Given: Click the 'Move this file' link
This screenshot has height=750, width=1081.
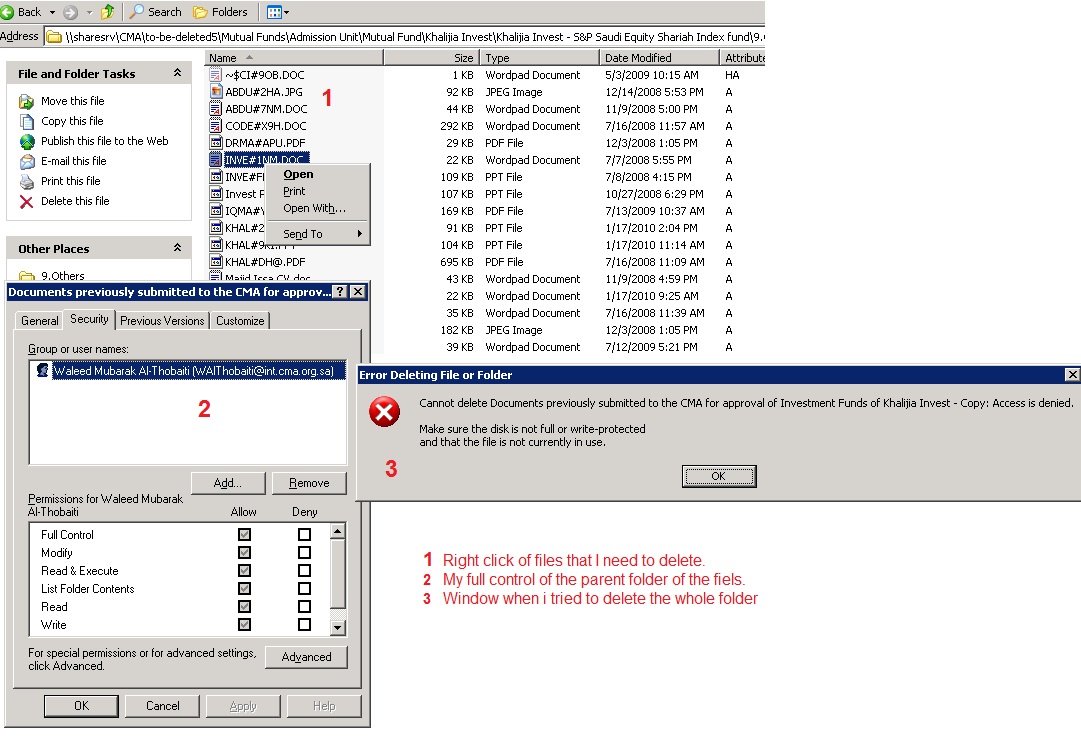Looking at the screenshot, I should tap(72, 101).
